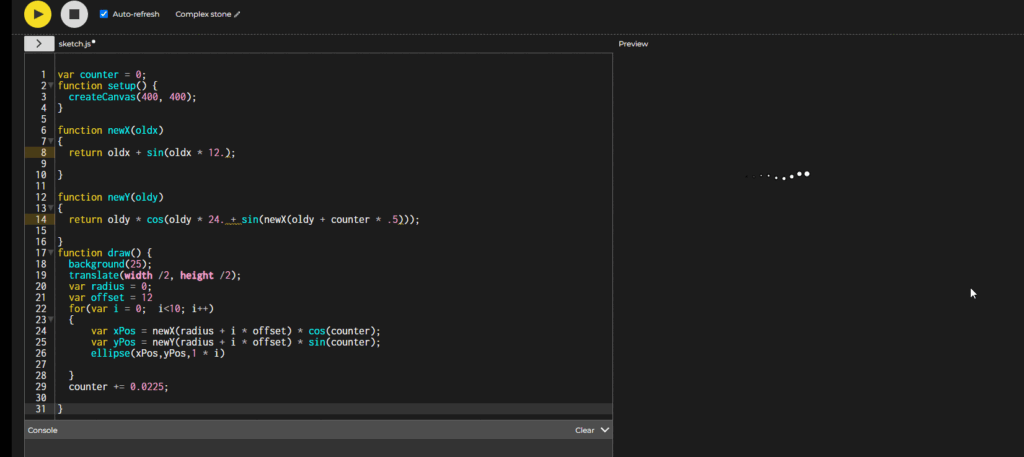Click the Console panel header label
This screenshot has width=1024, height=457.
click(x=42, y=430)
